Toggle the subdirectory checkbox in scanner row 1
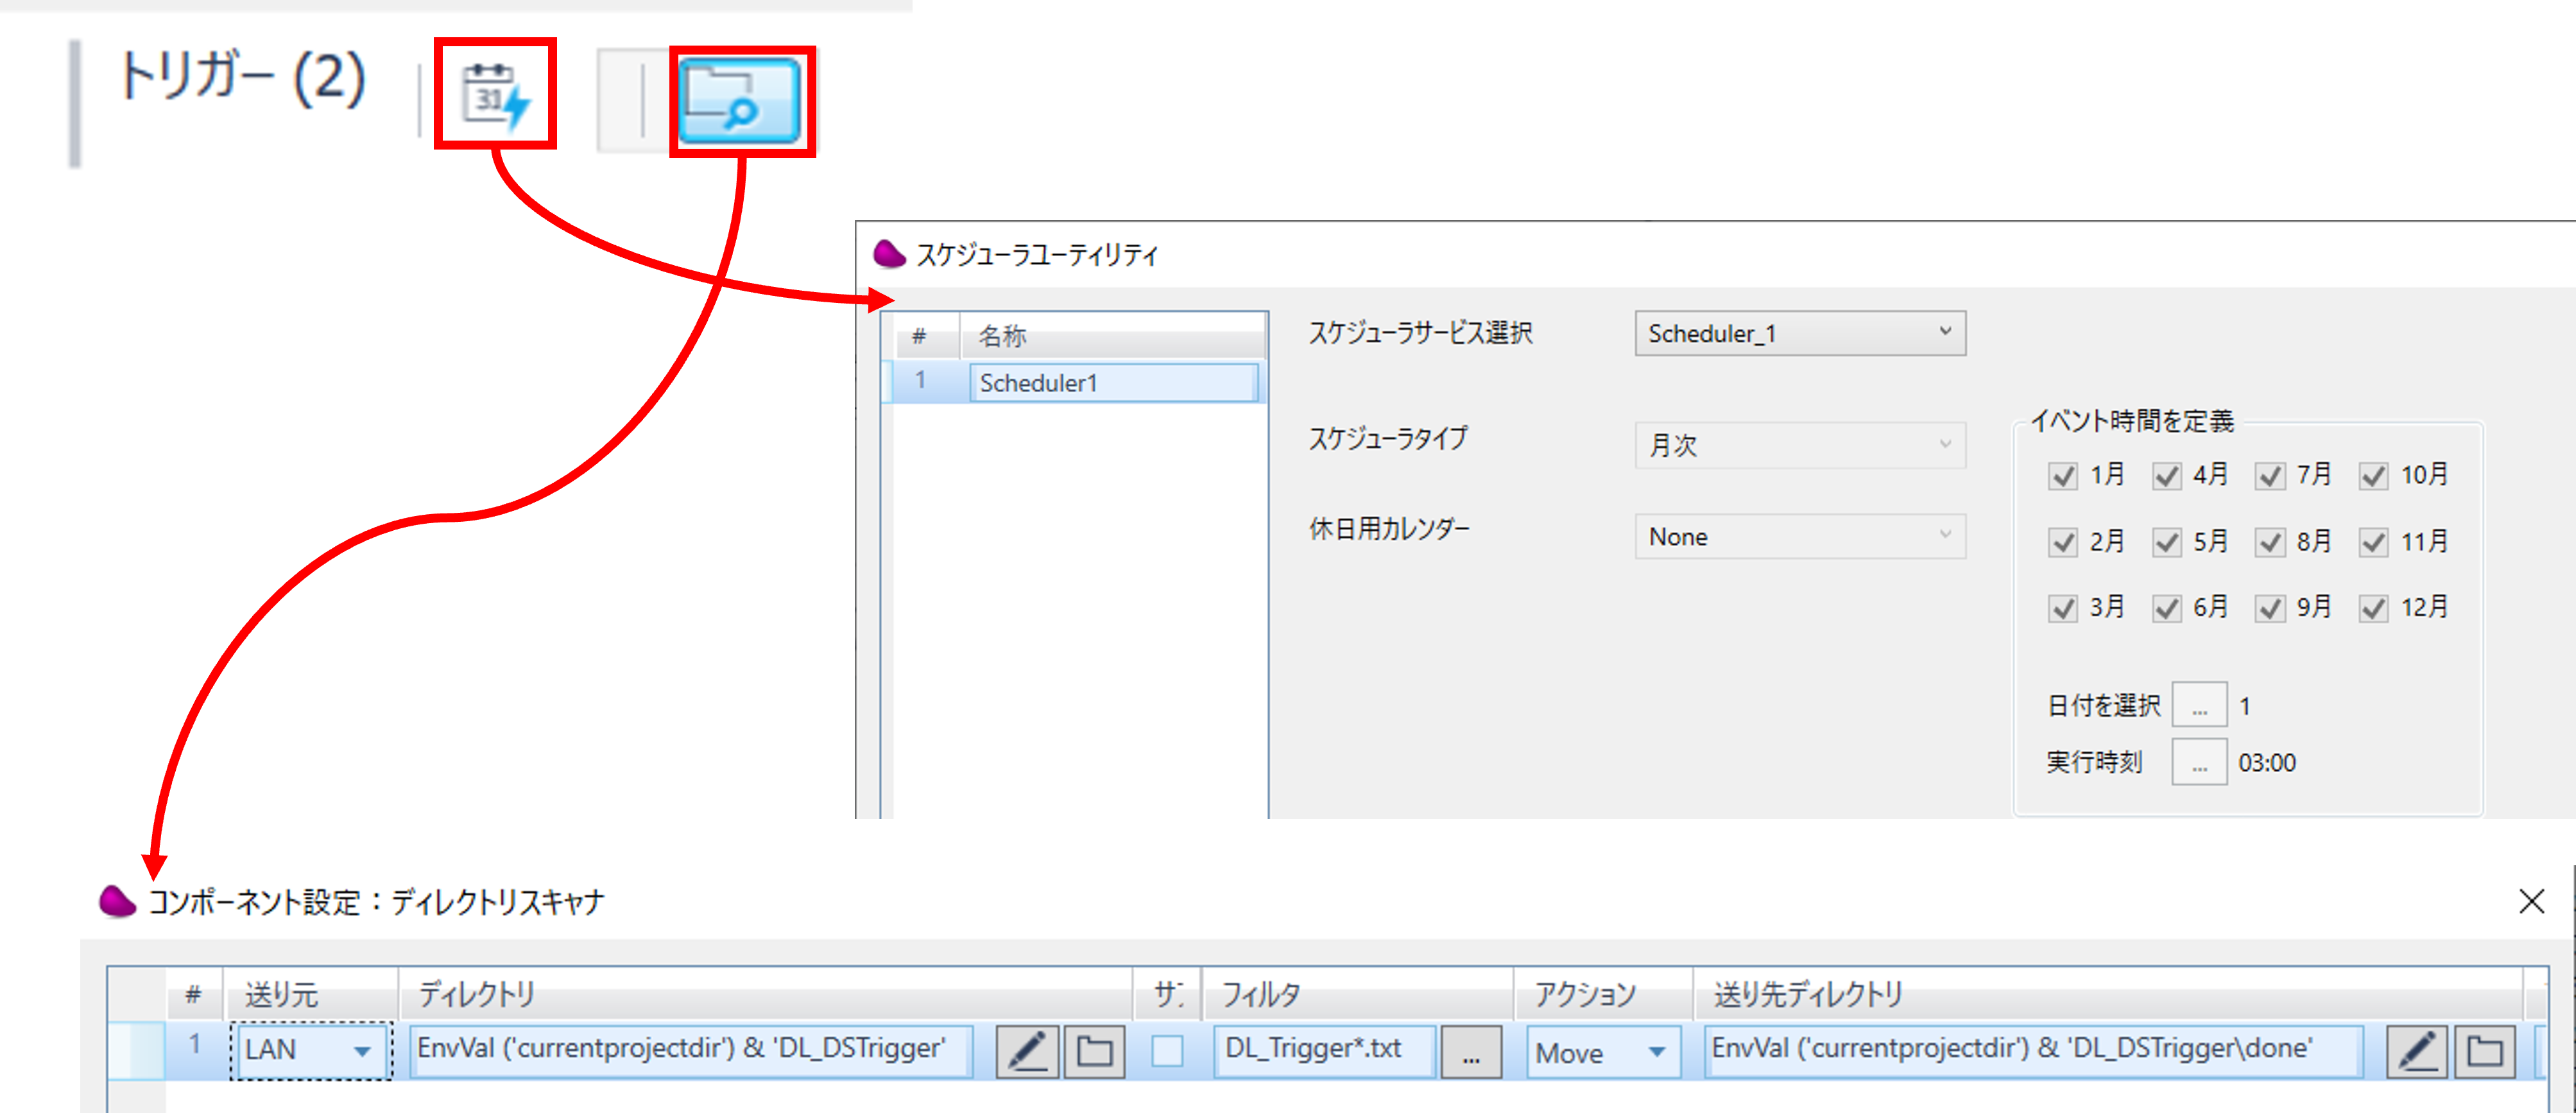 1167,1051
